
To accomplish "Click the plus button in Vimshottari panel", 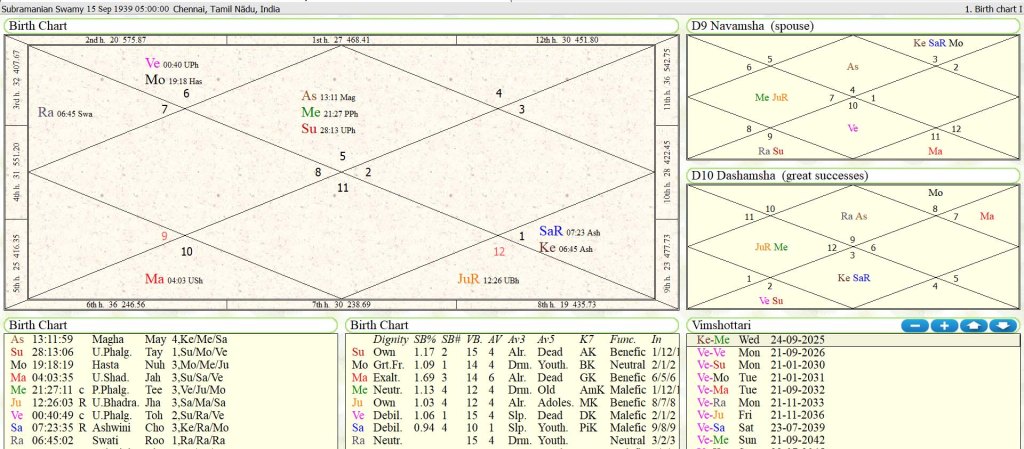I will pyautogui.click(x=944, y=326).
